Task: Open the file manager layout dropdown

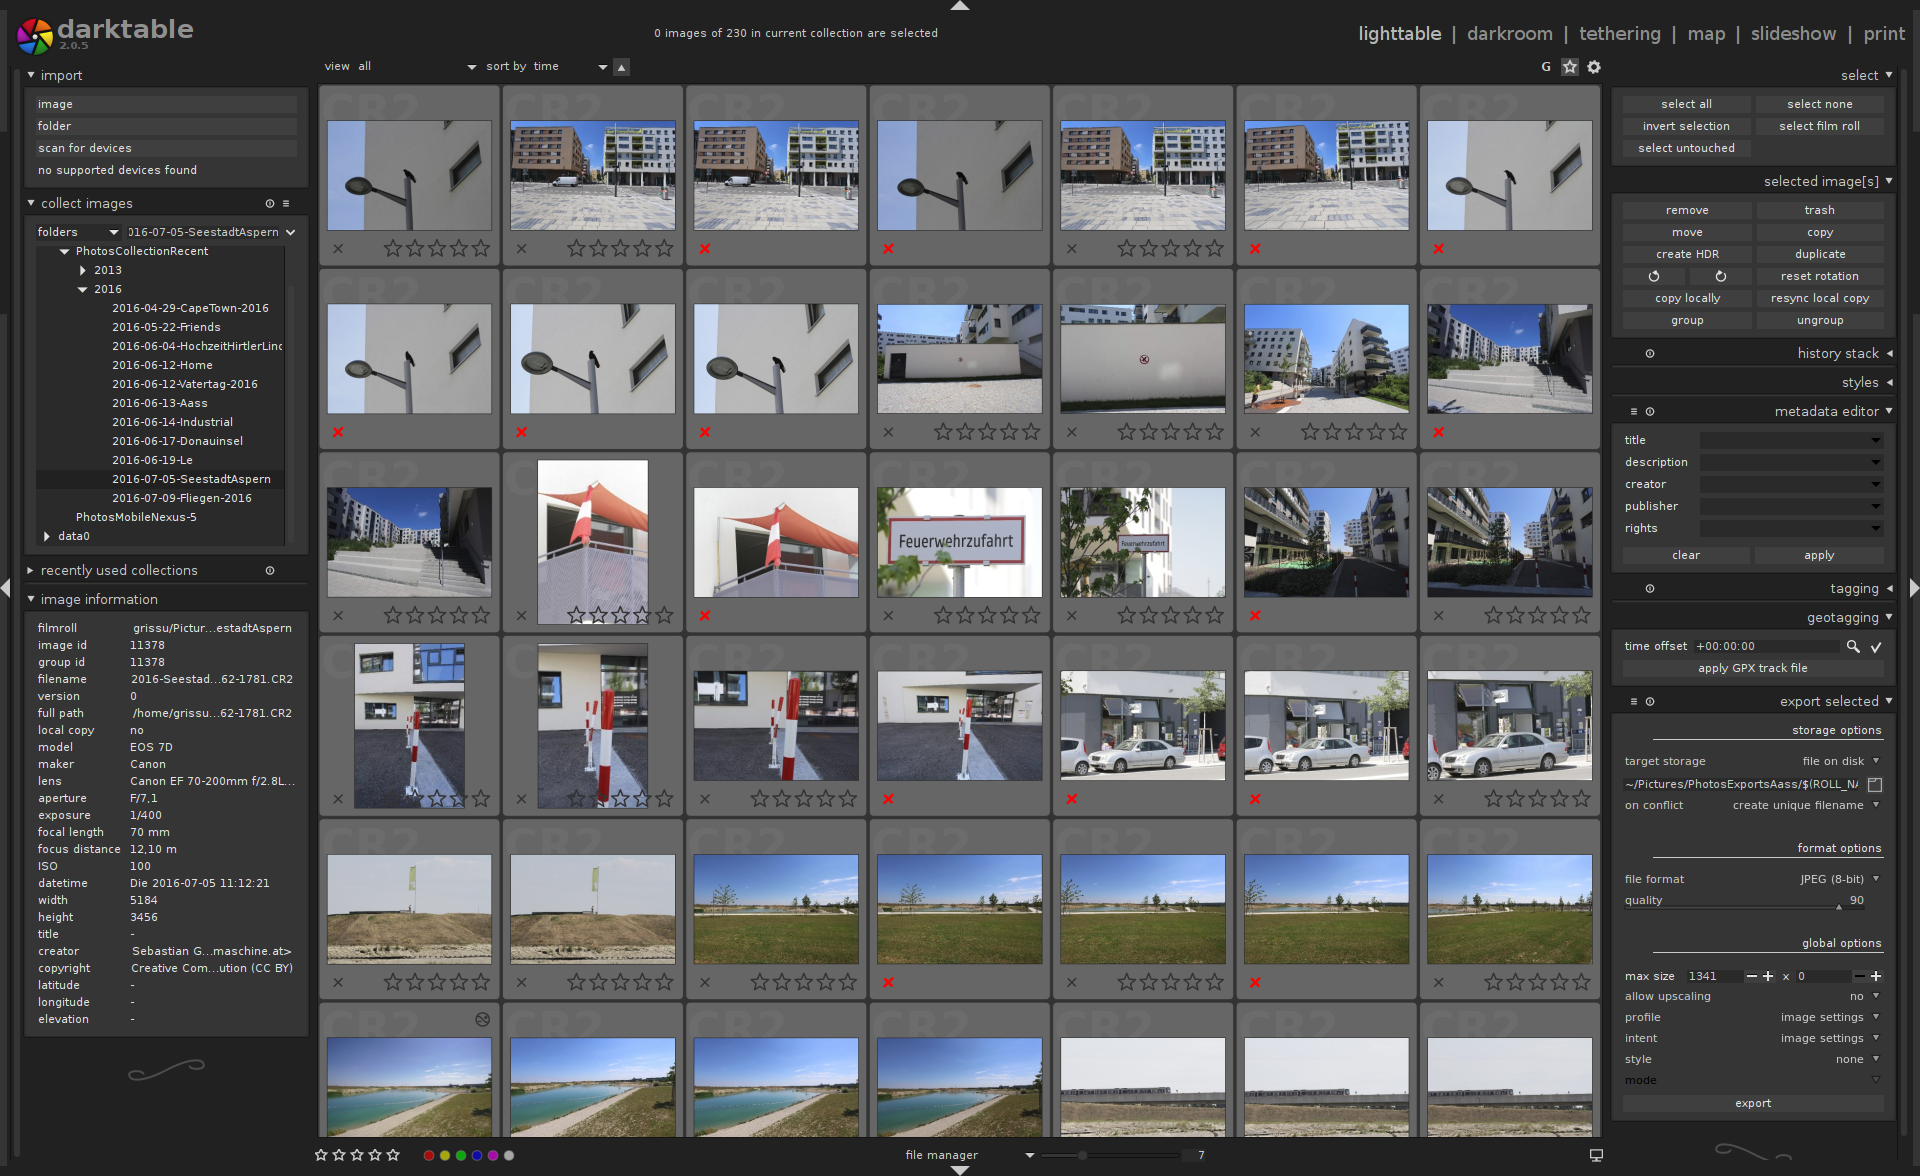Action: click(968, 1155)
